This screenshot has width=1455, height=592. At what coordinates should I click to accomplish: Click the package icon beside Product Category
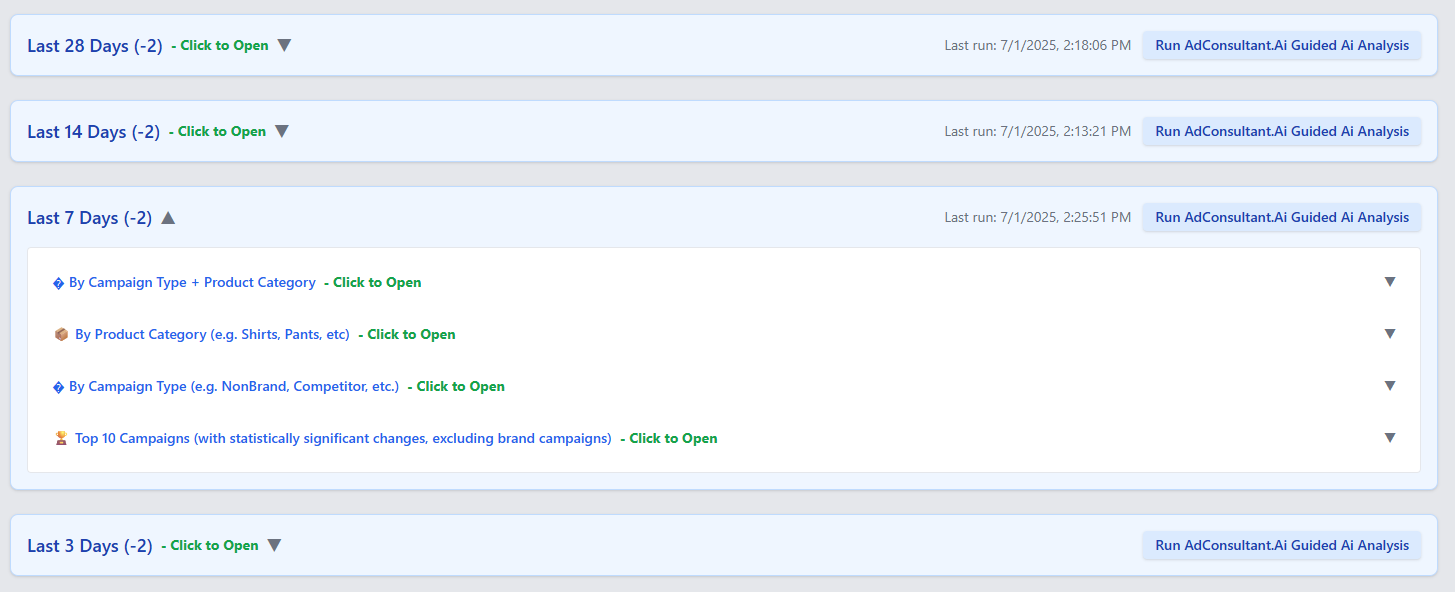pos(61,335)
